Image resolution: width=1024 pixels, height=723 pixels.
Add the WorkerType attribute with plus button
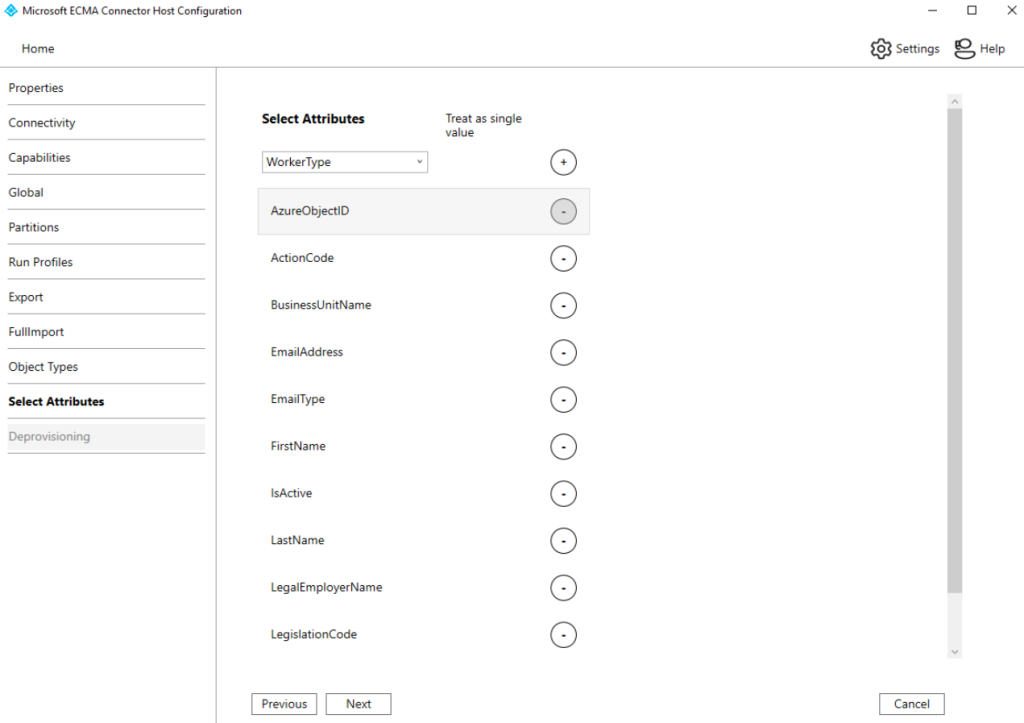(x=563, y=161)
